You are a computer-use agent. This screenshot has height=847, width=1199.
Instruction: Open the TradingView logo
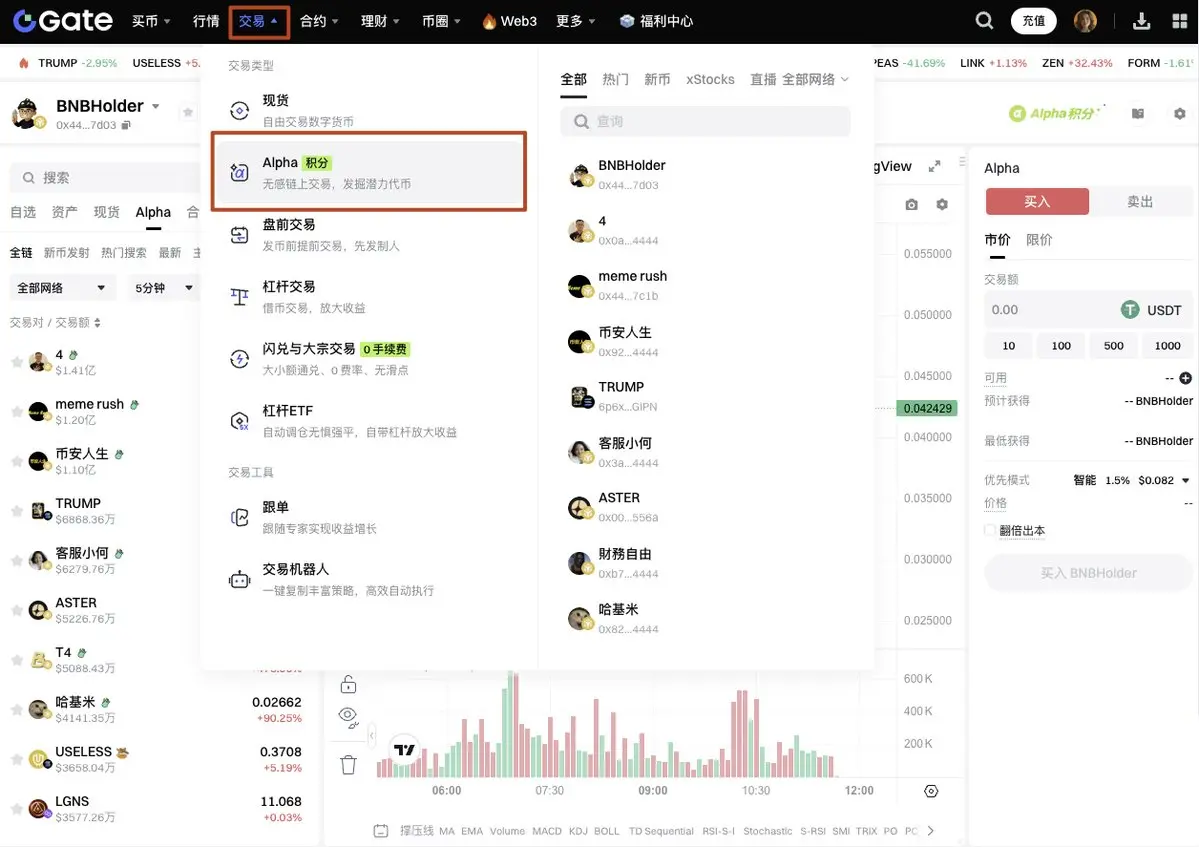pos(404,749)
